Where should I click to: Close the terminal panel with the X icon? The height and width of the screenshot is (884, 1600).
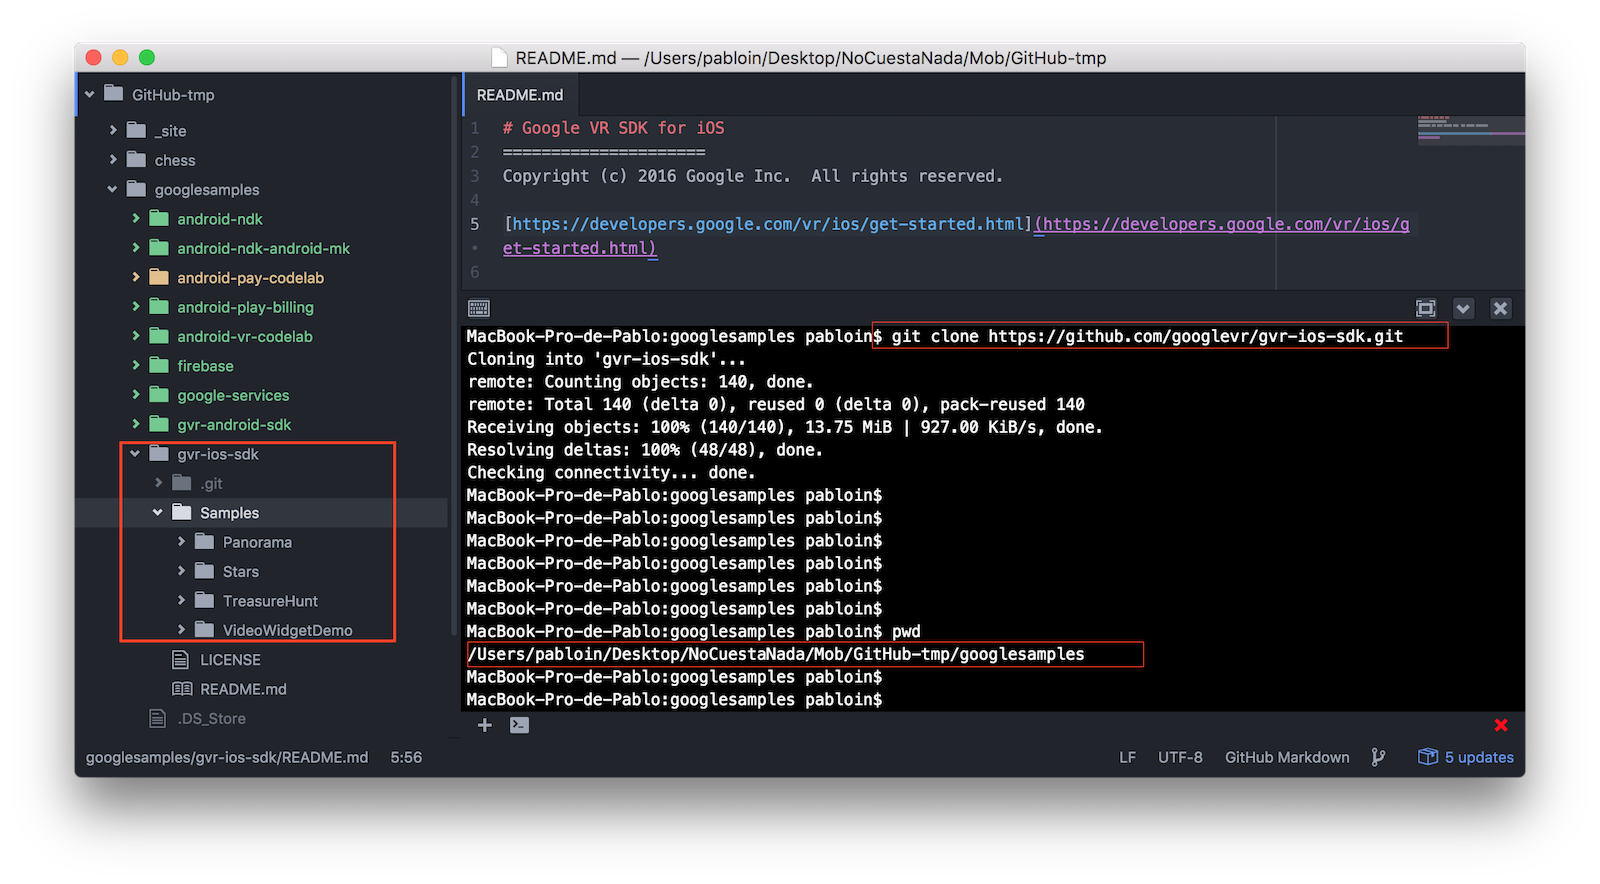(1500, 308)
